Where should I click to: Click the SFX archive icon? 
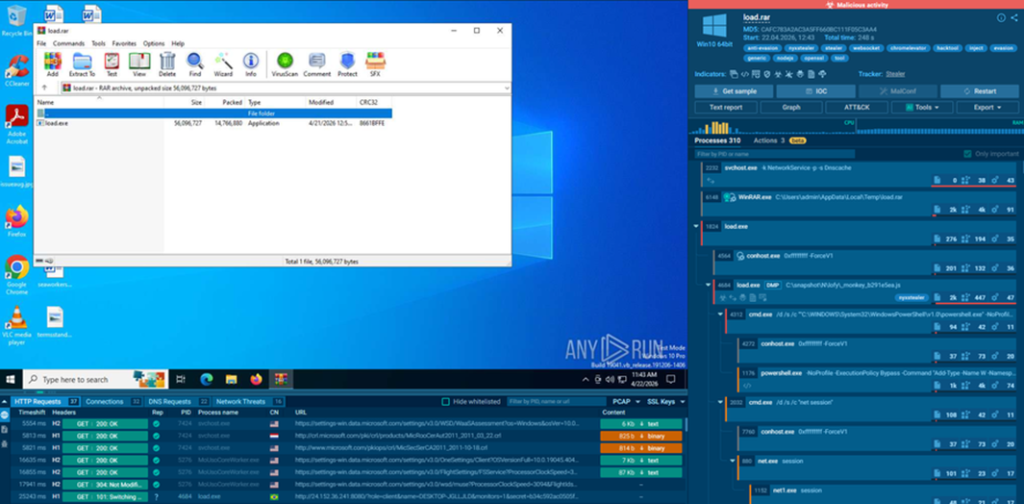coord(377,65)
